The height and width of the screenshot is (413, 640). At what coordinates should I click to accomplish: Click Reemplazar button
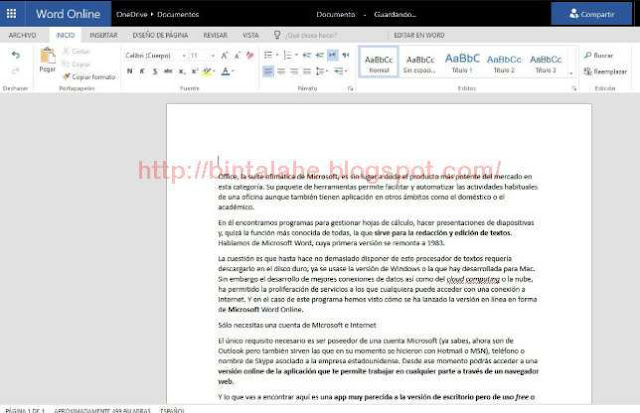(605, 71)
